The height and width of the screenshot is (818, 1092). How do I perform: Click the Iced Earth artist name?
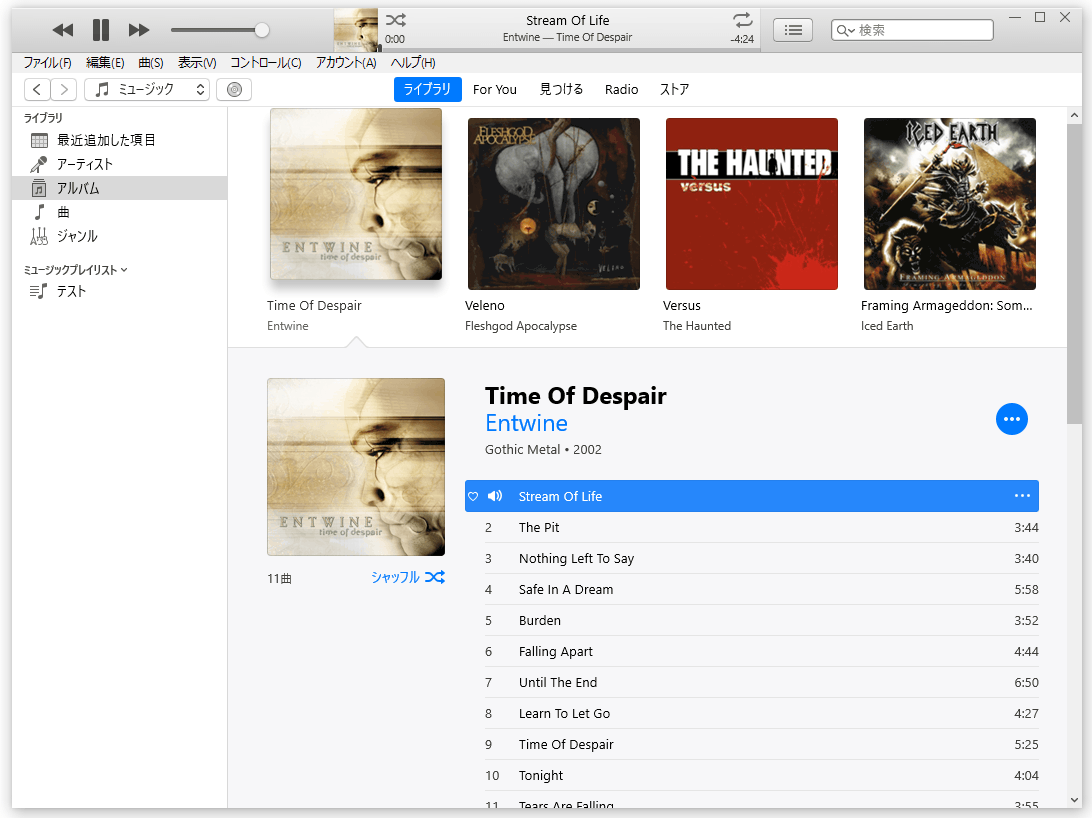[887, 326]
